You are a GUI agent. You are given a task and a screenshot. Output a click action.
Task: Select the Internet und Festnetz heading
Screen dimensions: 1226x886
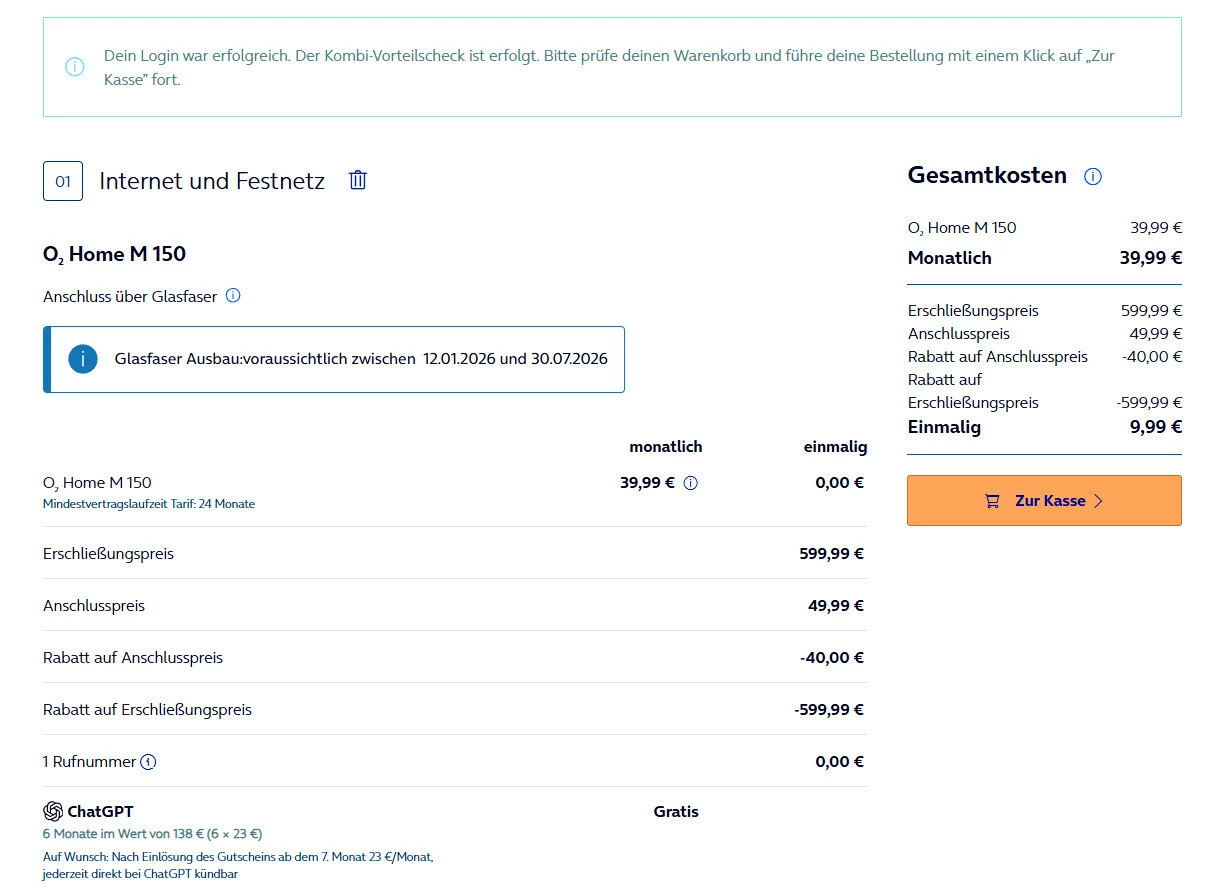click(x=212, y=181)
